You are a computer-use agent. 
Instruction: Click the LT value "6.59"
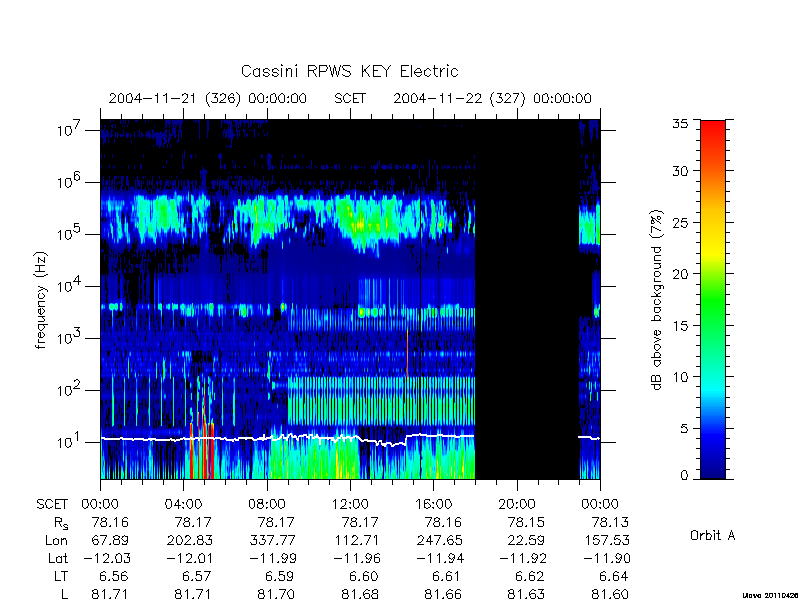[x=281, y=576]
